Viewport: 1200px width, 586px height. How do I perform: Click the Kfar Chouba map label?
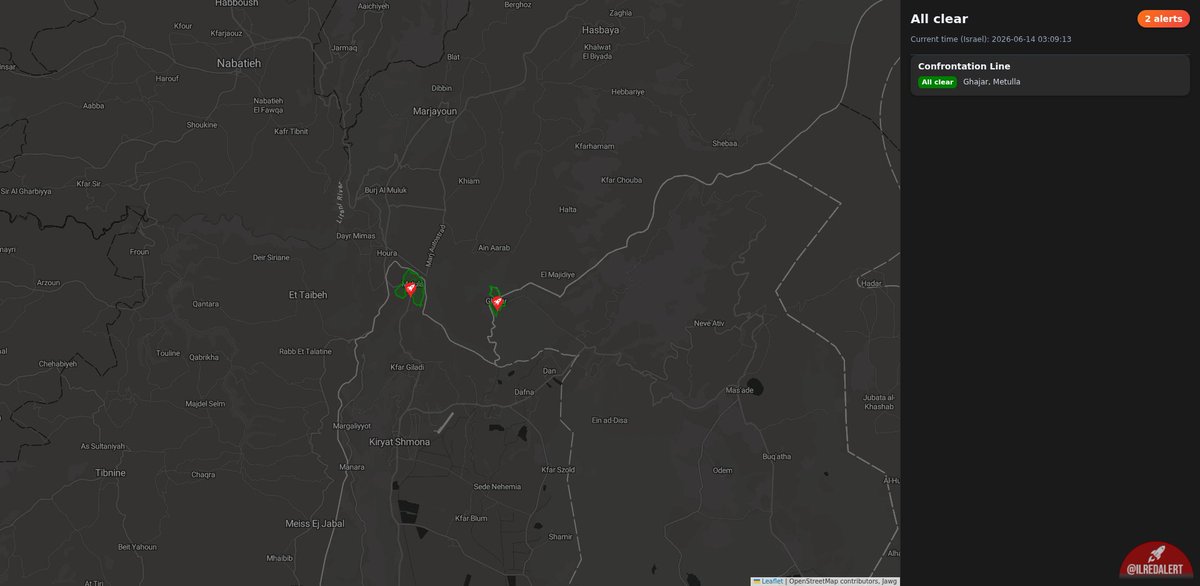[621, 180]
